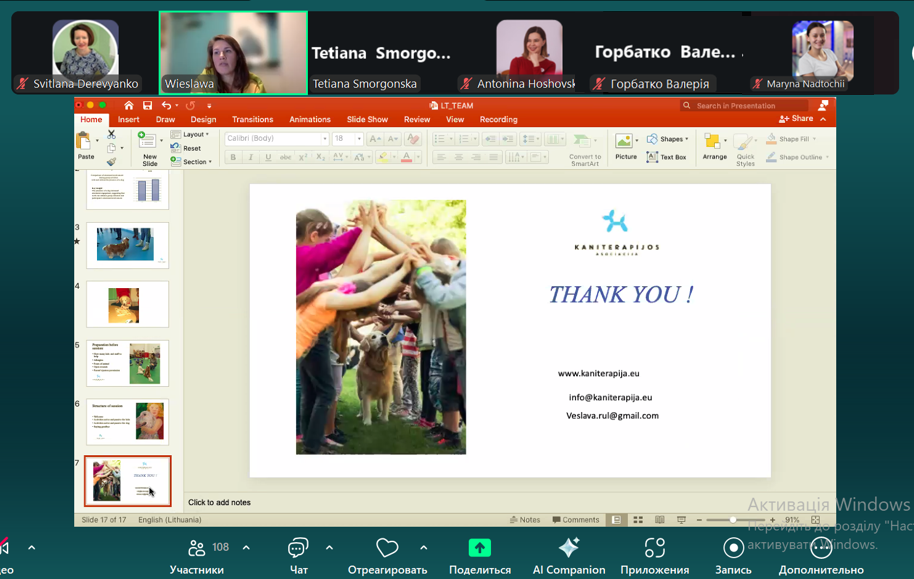This screenshot has height=579, width=914.
Task: Adjust the zoom slider in status bar
Action: (734, 520)
